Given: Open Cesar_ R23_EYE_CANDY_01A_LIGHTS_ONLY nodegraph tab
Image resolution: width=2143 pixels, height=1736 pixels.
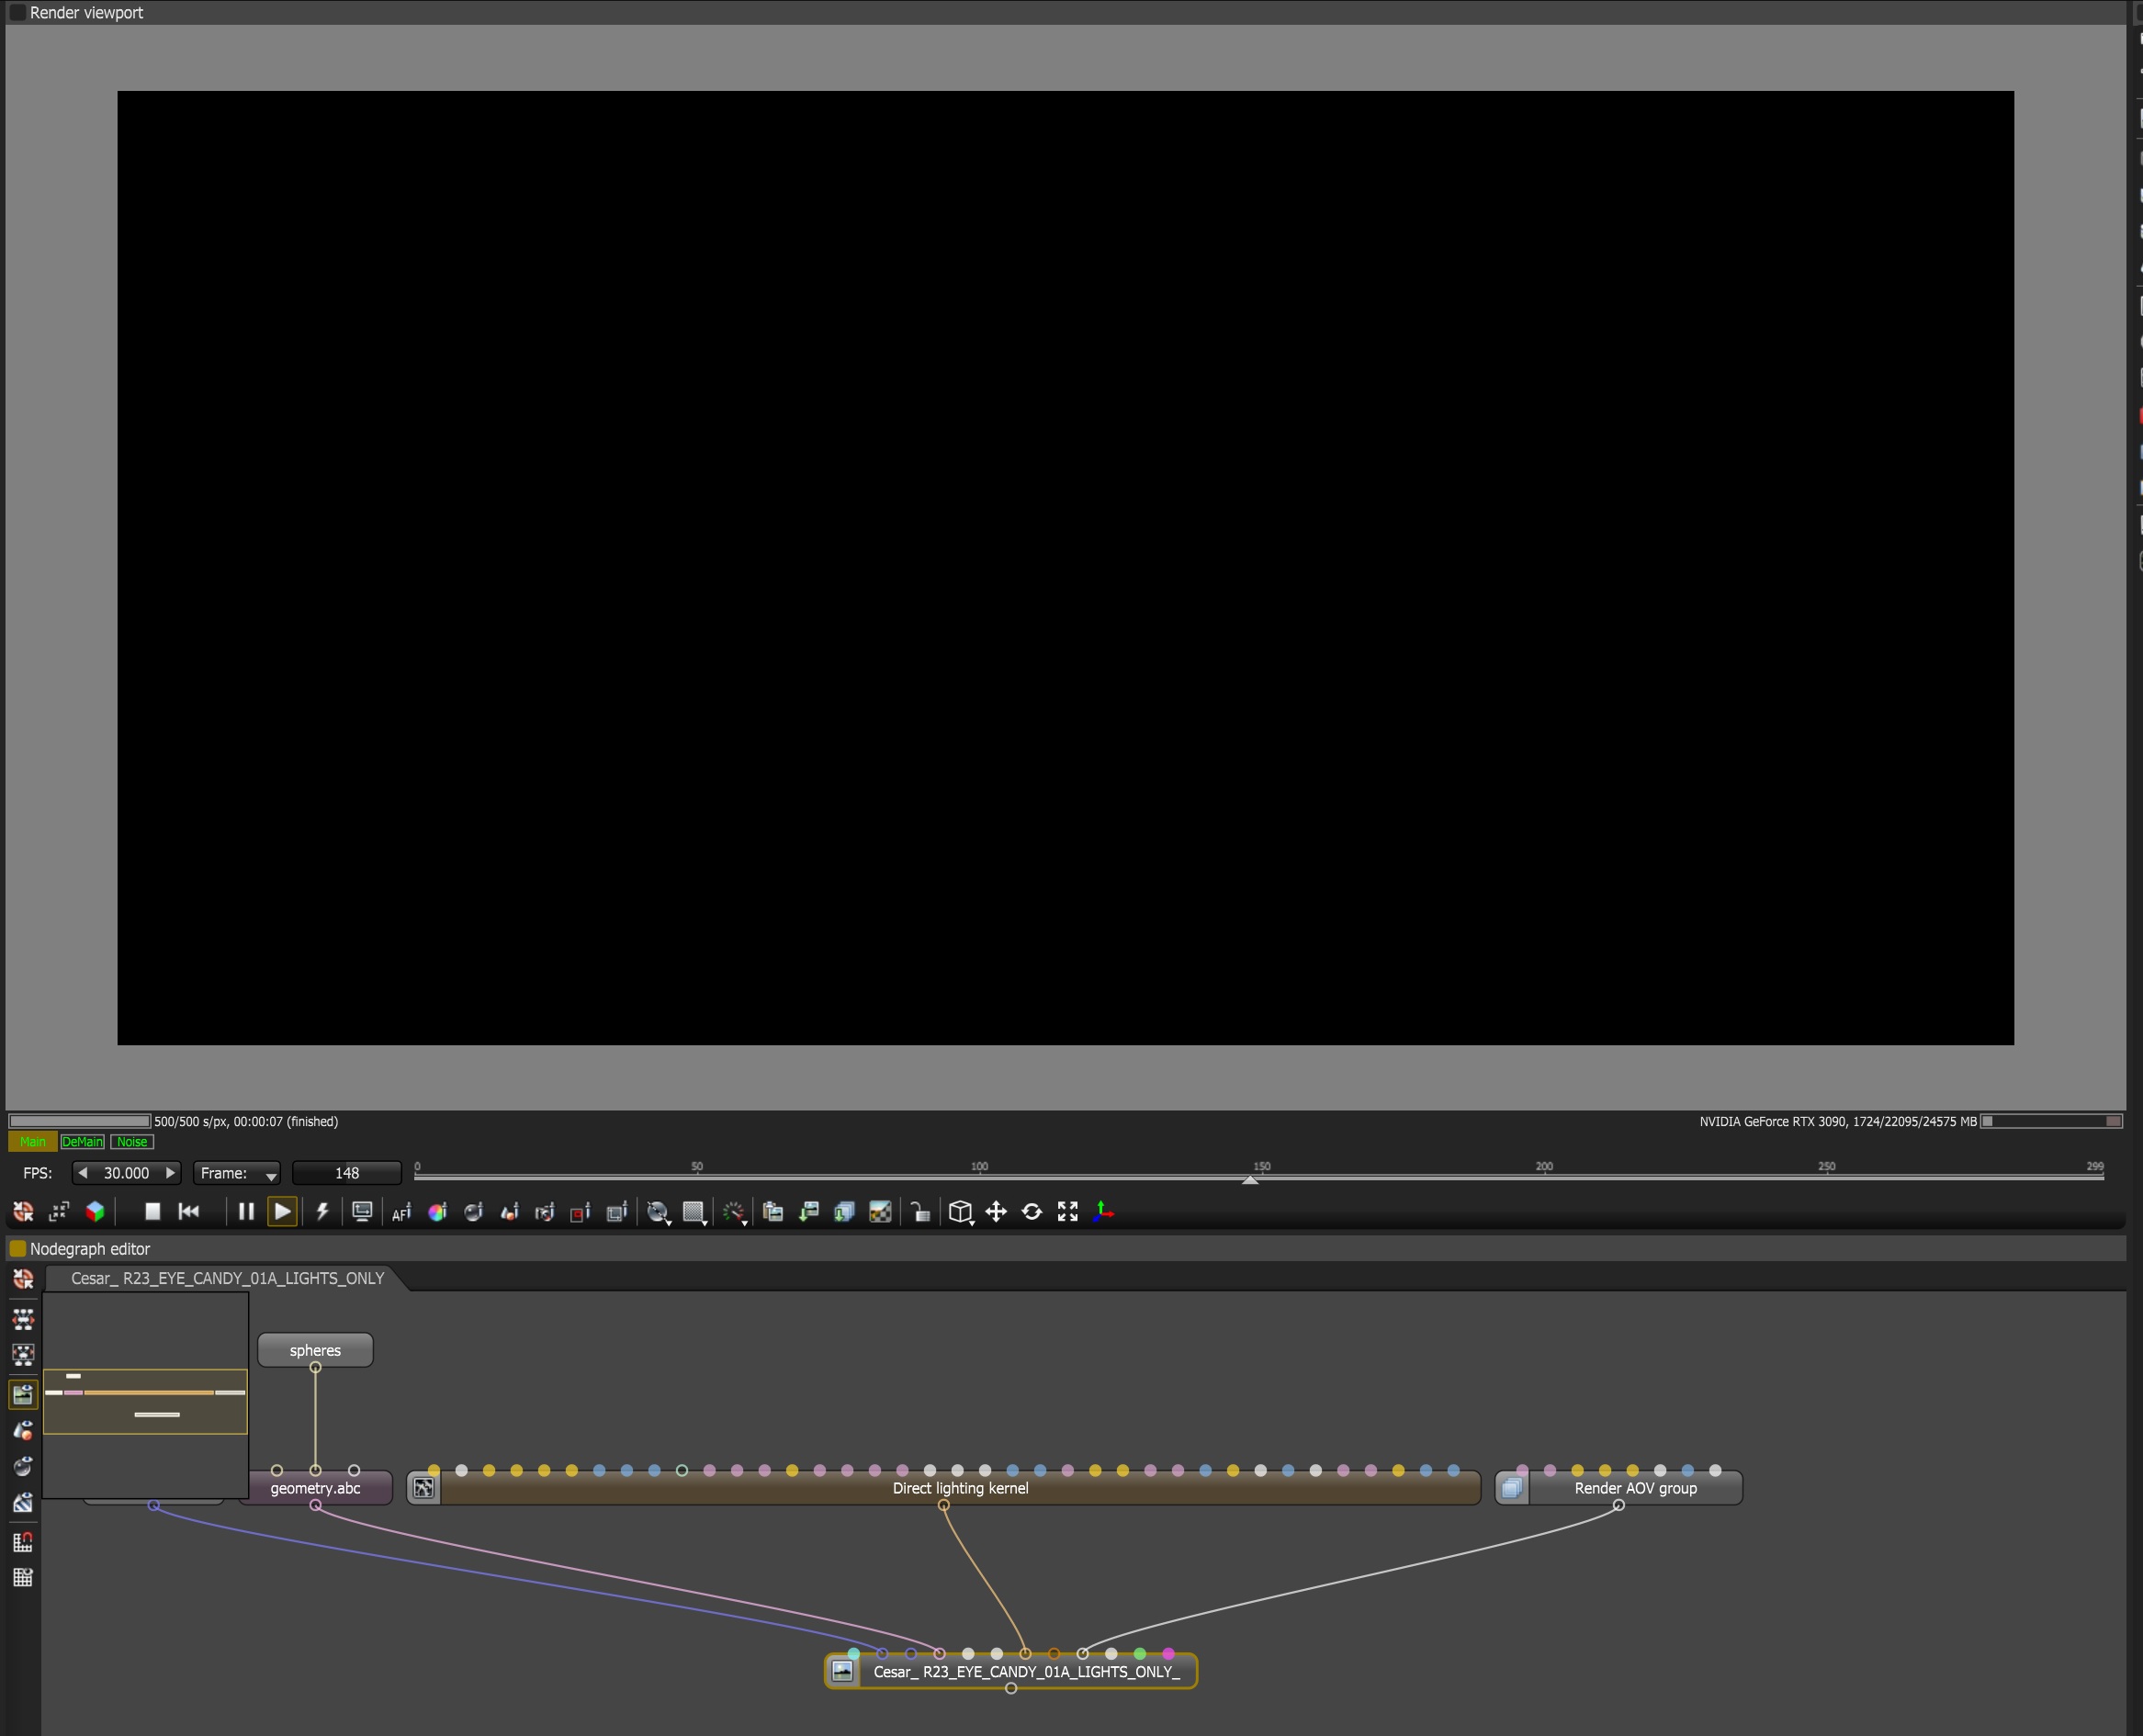Looking at the screenshot, I should 227,1278.
